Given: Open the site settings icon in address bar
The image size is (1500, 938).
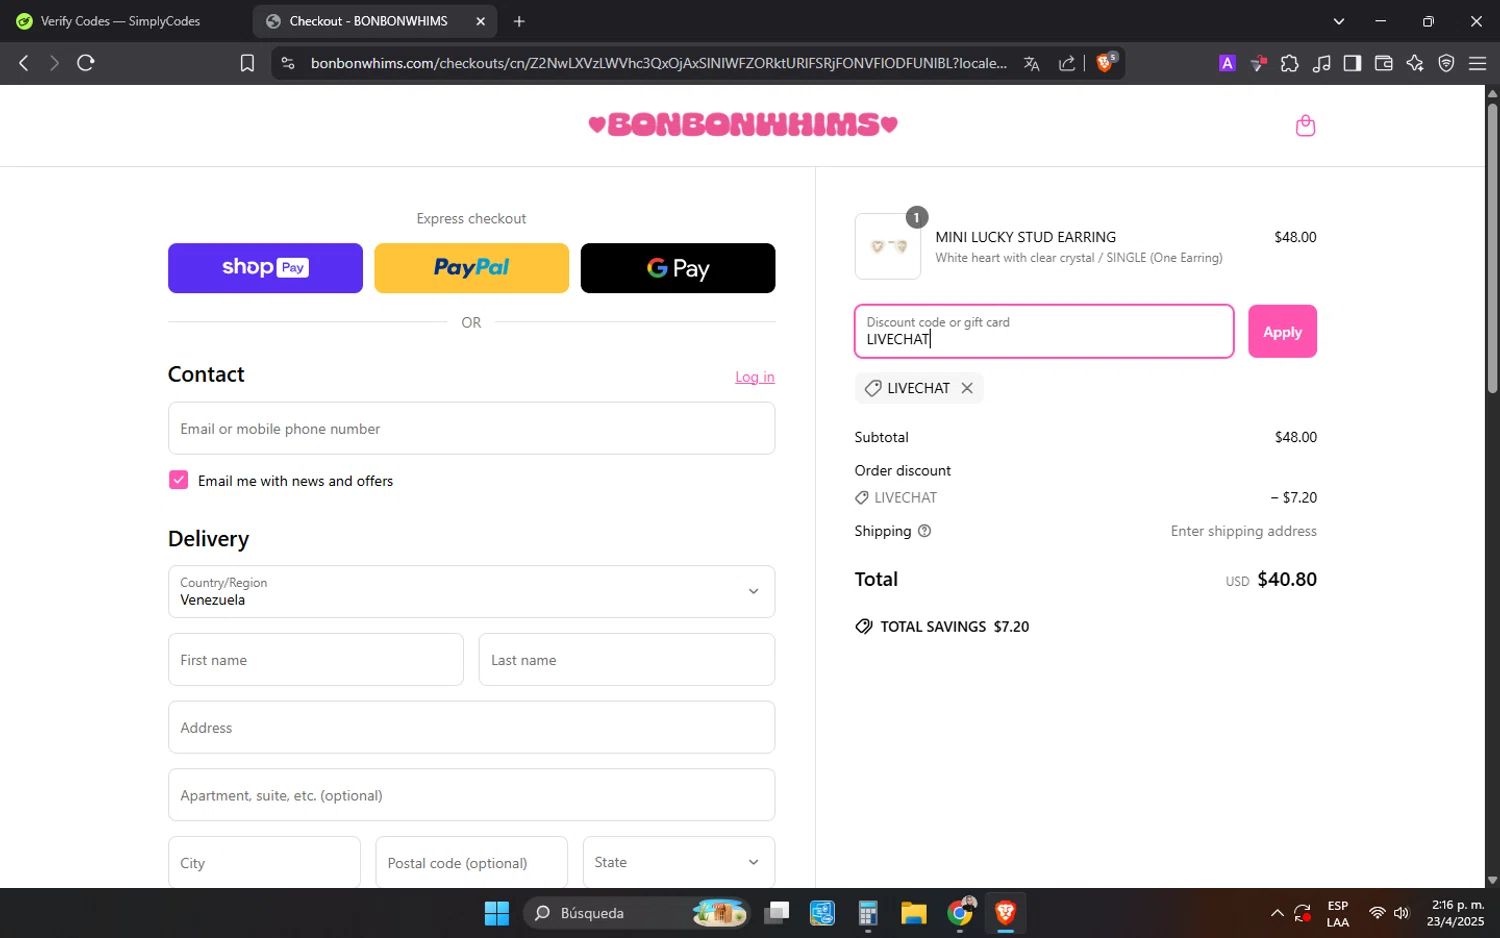Looking at the screenshot, I should pyautogui.click(x=288, y=63).
